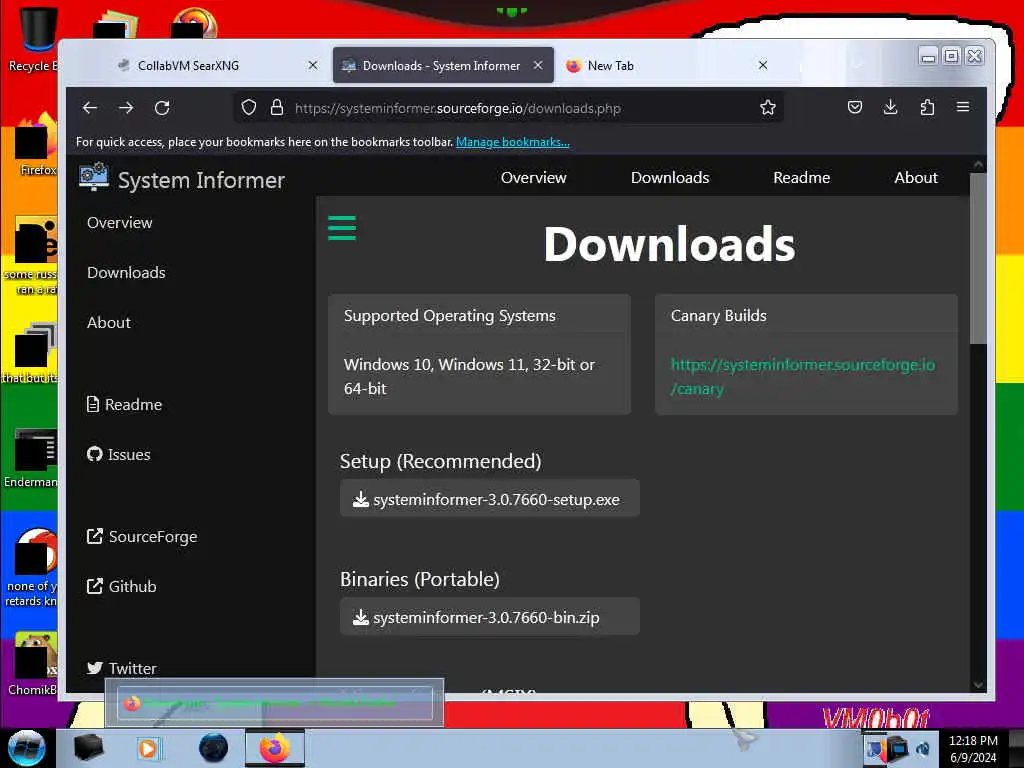The image size is (1024, 768).
Task: Click the taskbar clock showing 12:18 PM
Action: pyautogui.click(x=973, y=748)
